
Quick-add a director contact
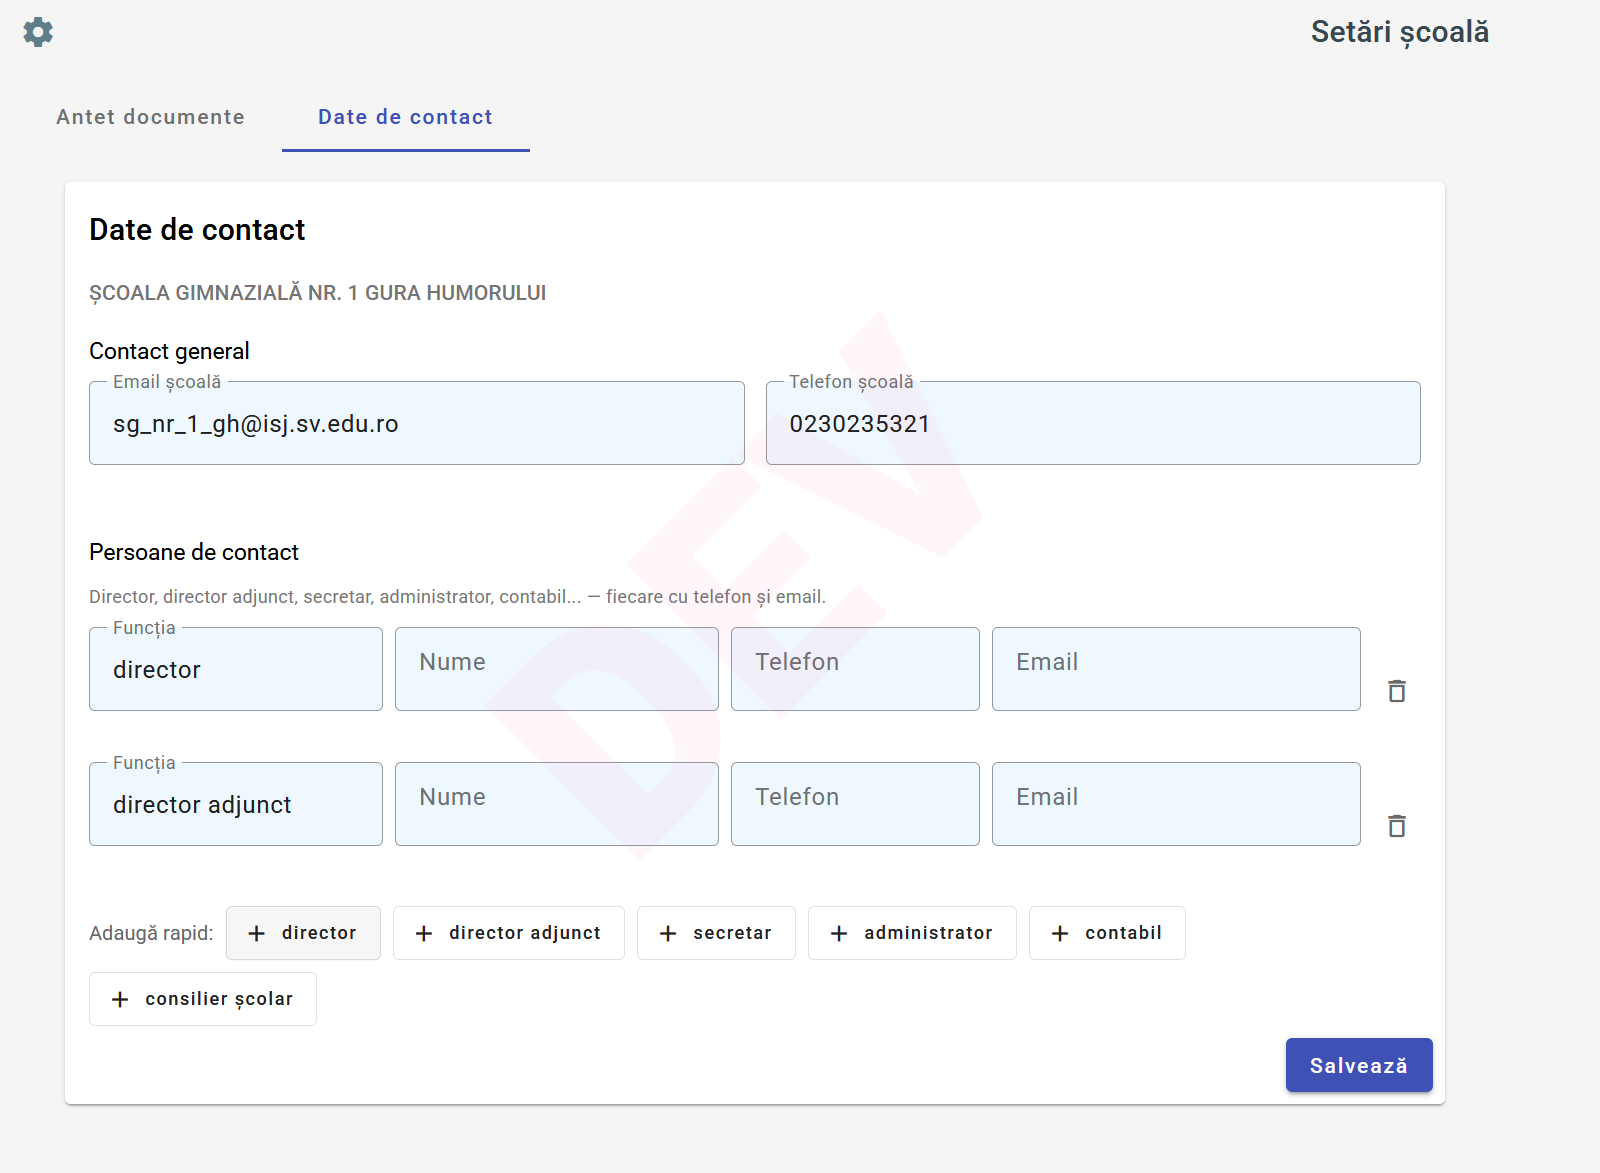(x=303, y=933)
